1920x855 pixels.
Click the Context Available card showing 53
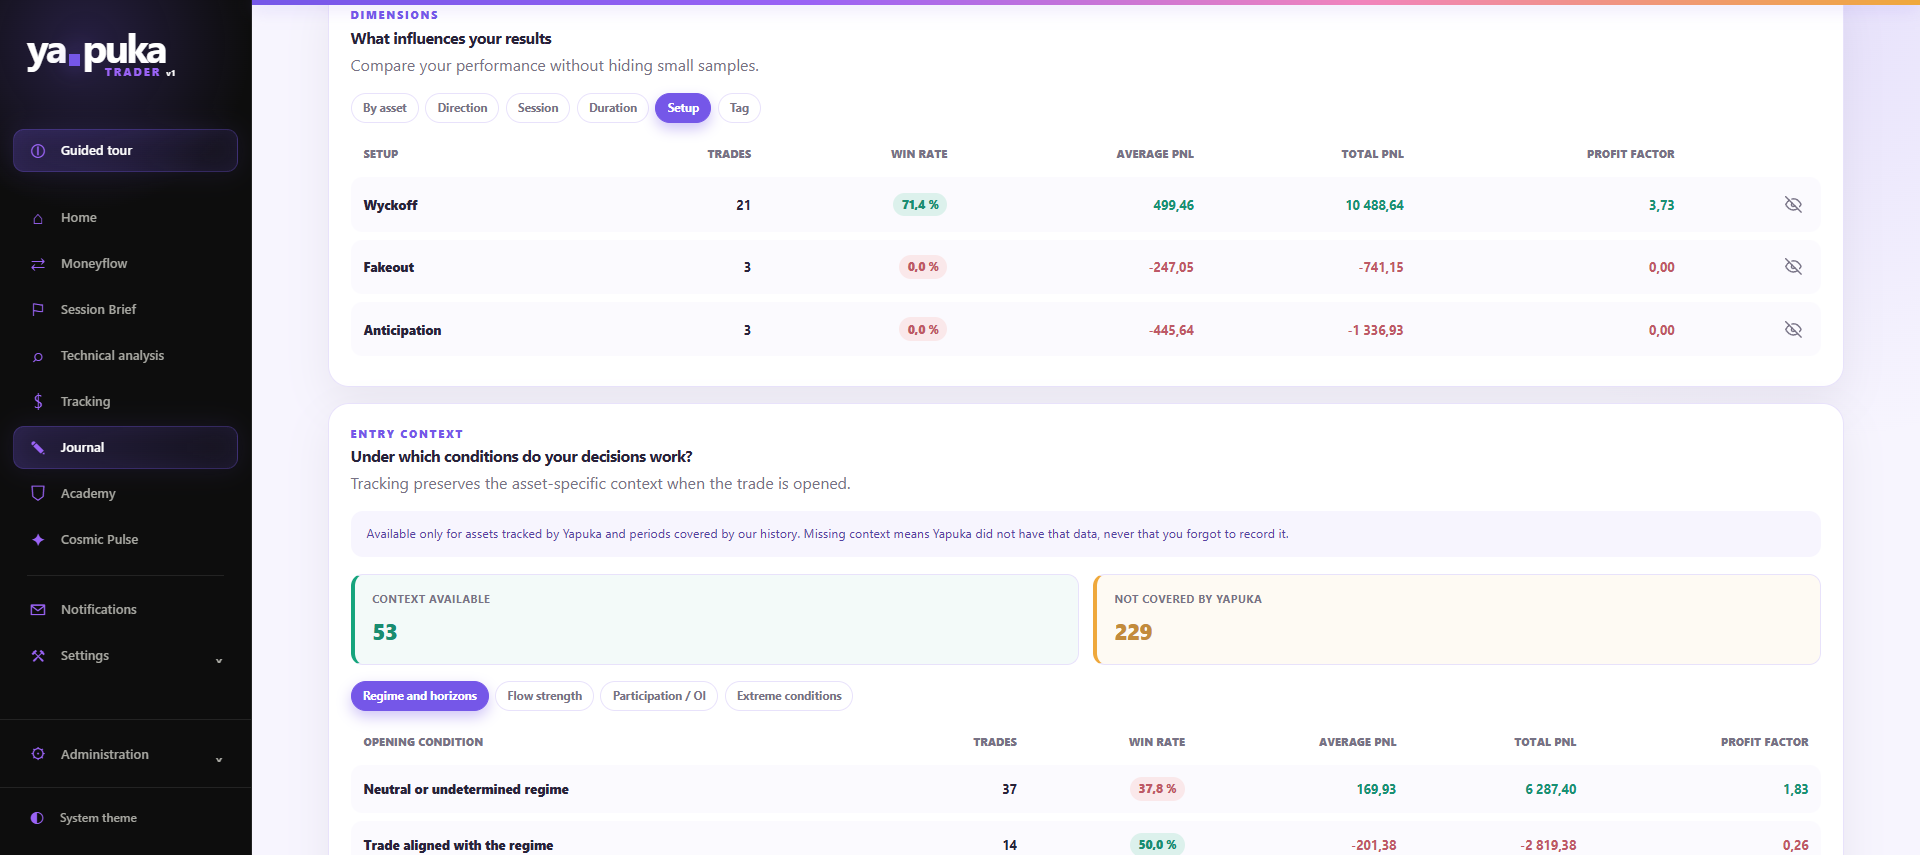coord(715,619)
